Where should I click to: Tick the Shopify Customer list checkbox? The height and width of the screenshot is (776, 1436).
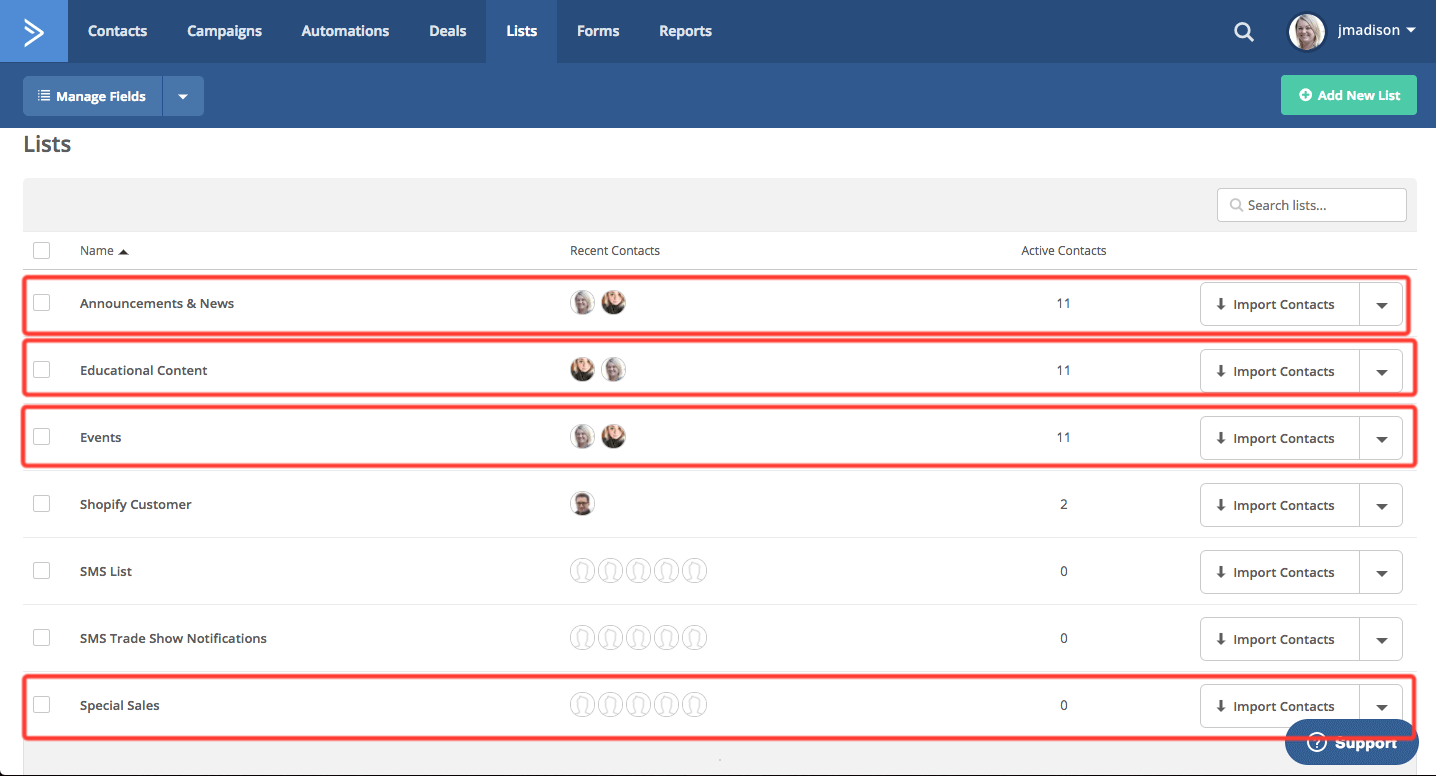[41, 504]
